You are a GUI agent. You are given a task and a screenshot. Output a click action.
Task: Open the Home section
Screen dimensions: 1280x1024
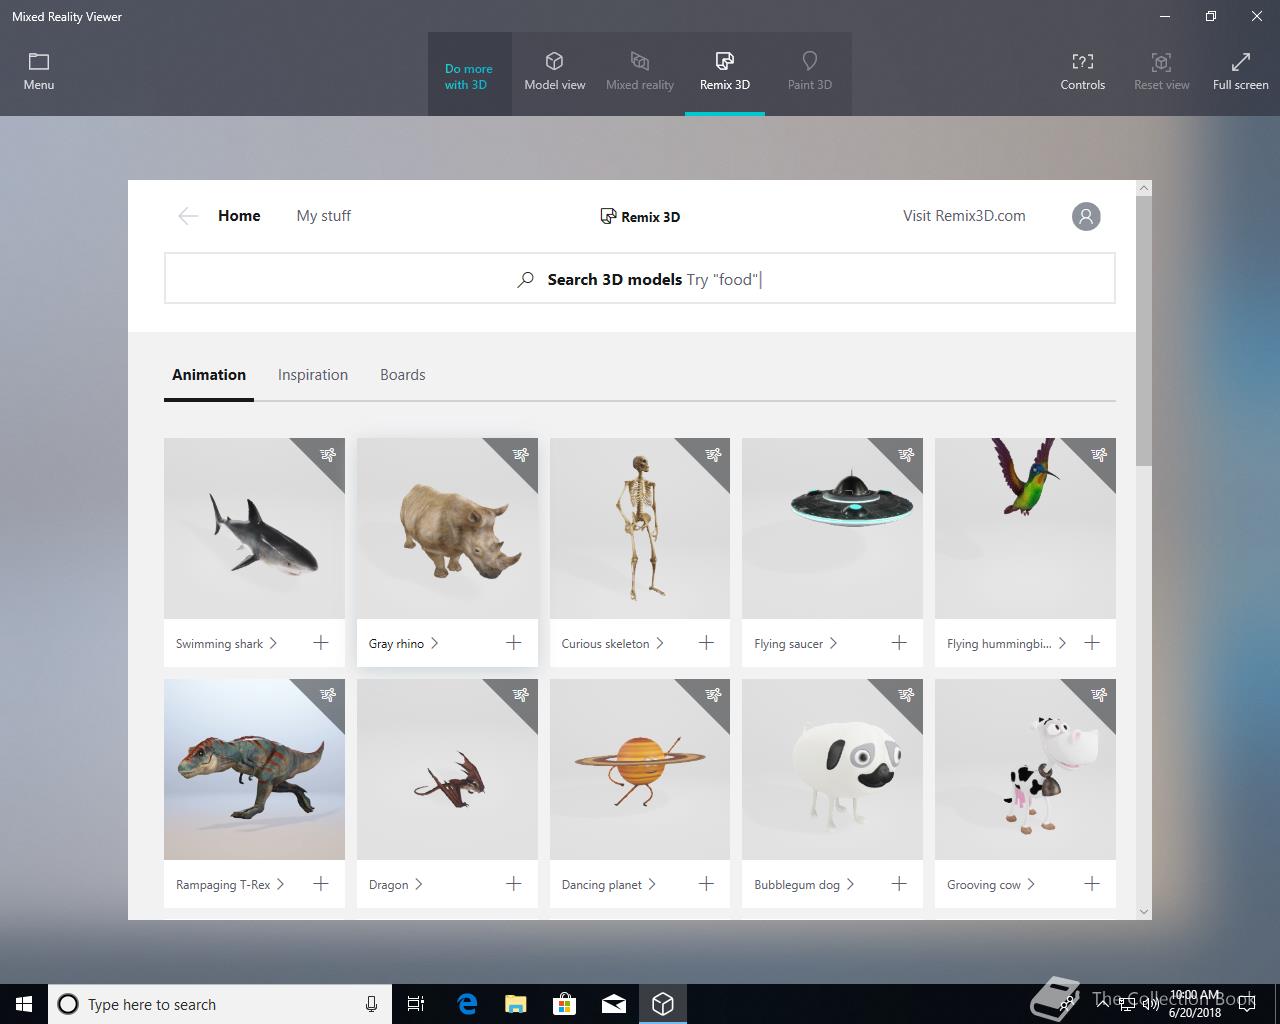pyautogui.click(x=239, y=216)
